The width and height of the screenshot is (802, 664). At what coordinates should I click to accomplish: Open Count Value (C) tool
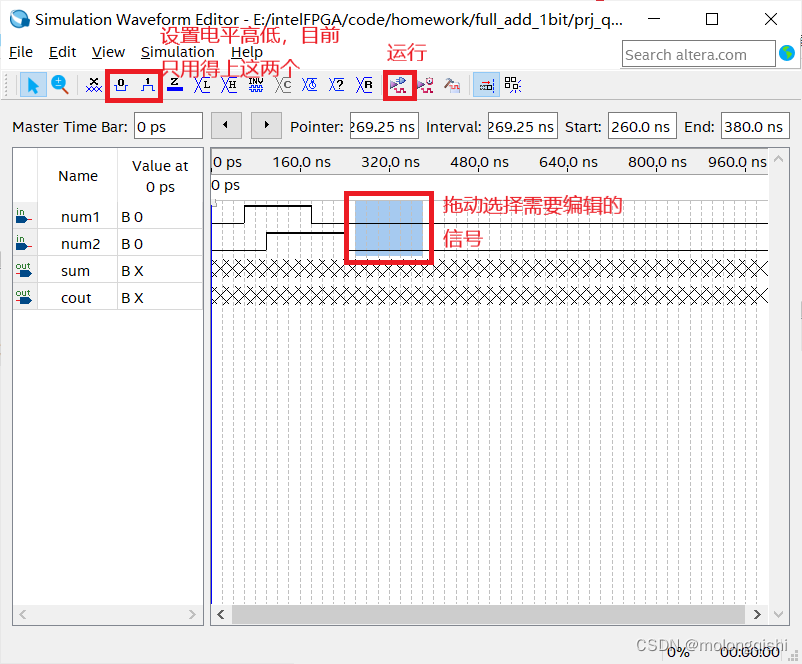283,85
